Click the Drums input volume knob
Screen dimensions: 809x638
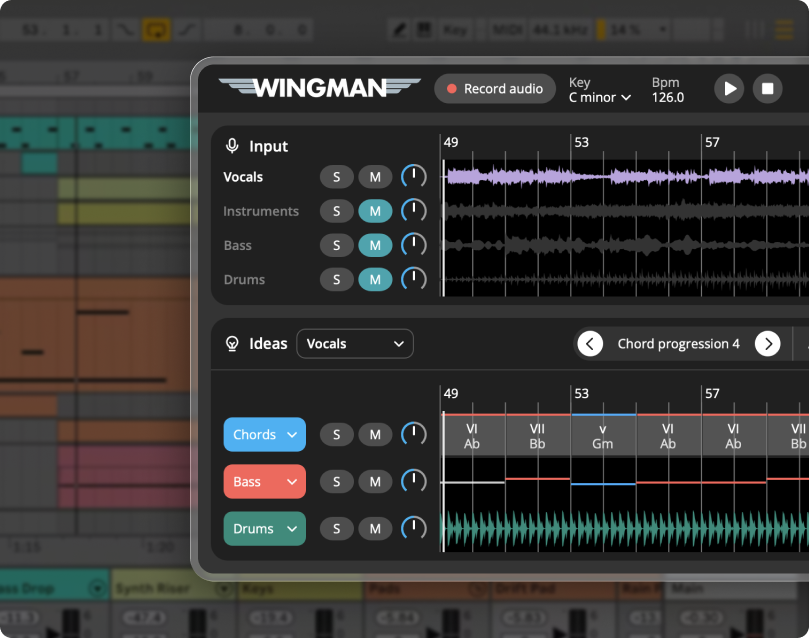coord(414,279)
